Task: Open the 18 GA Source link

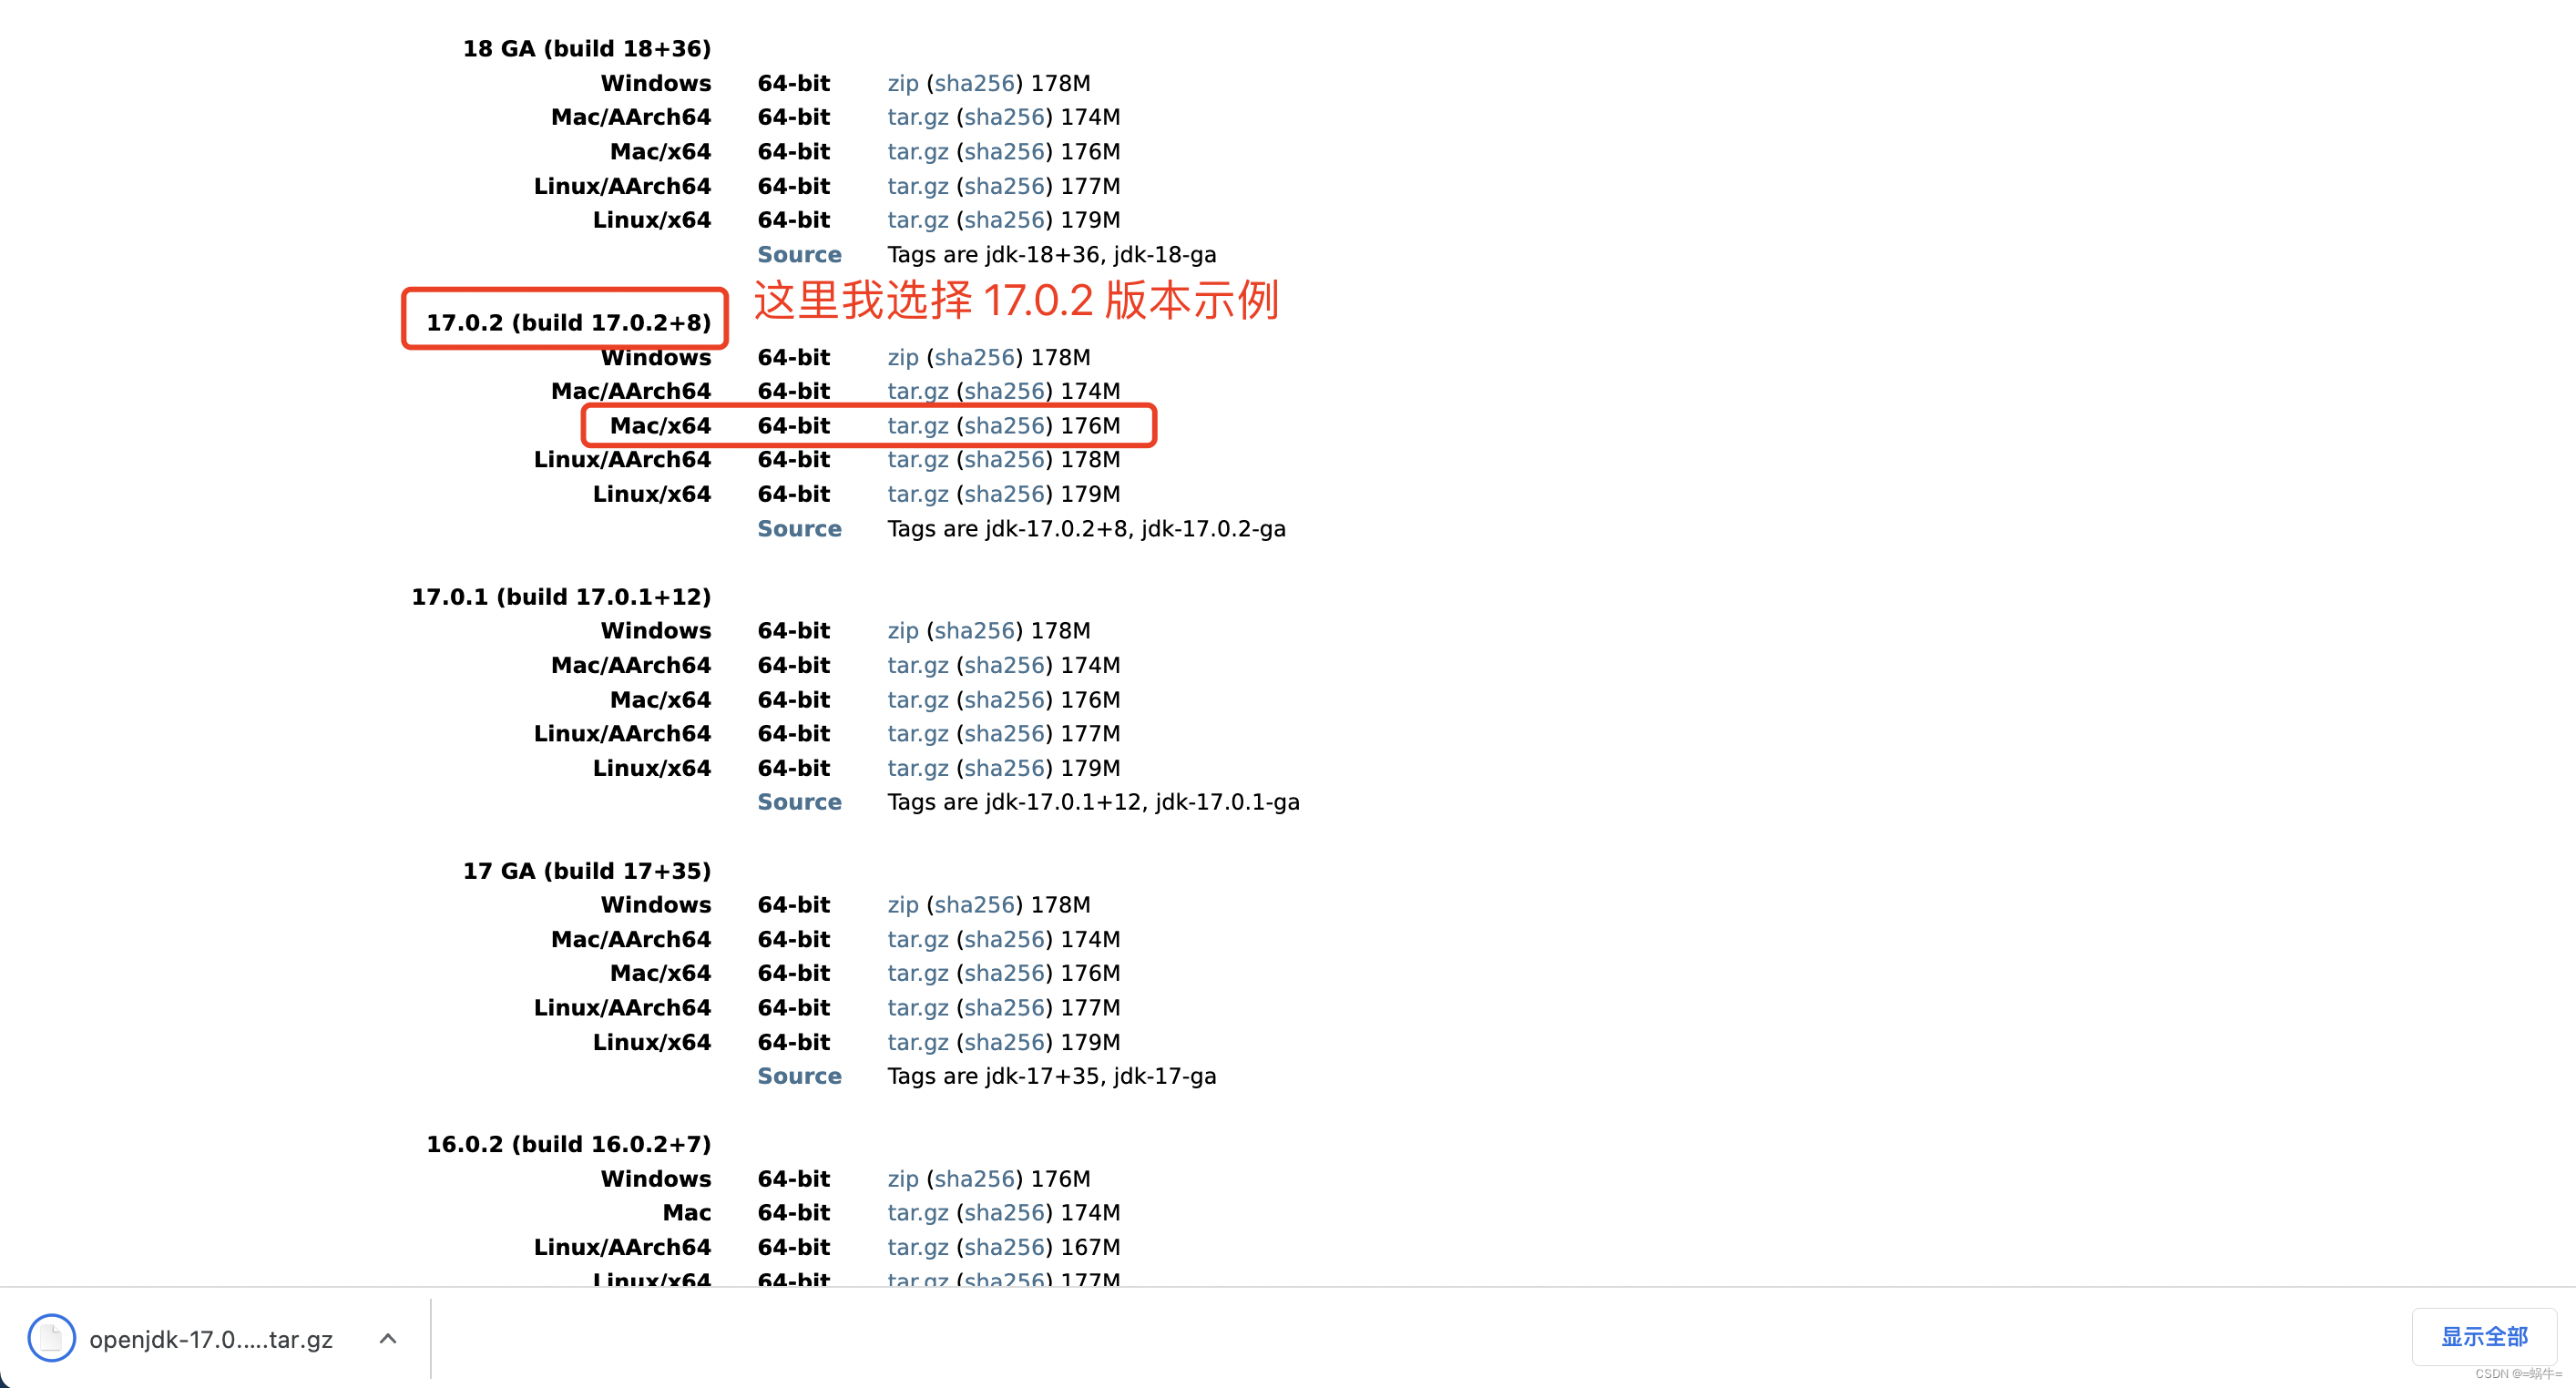Action: 798,254
